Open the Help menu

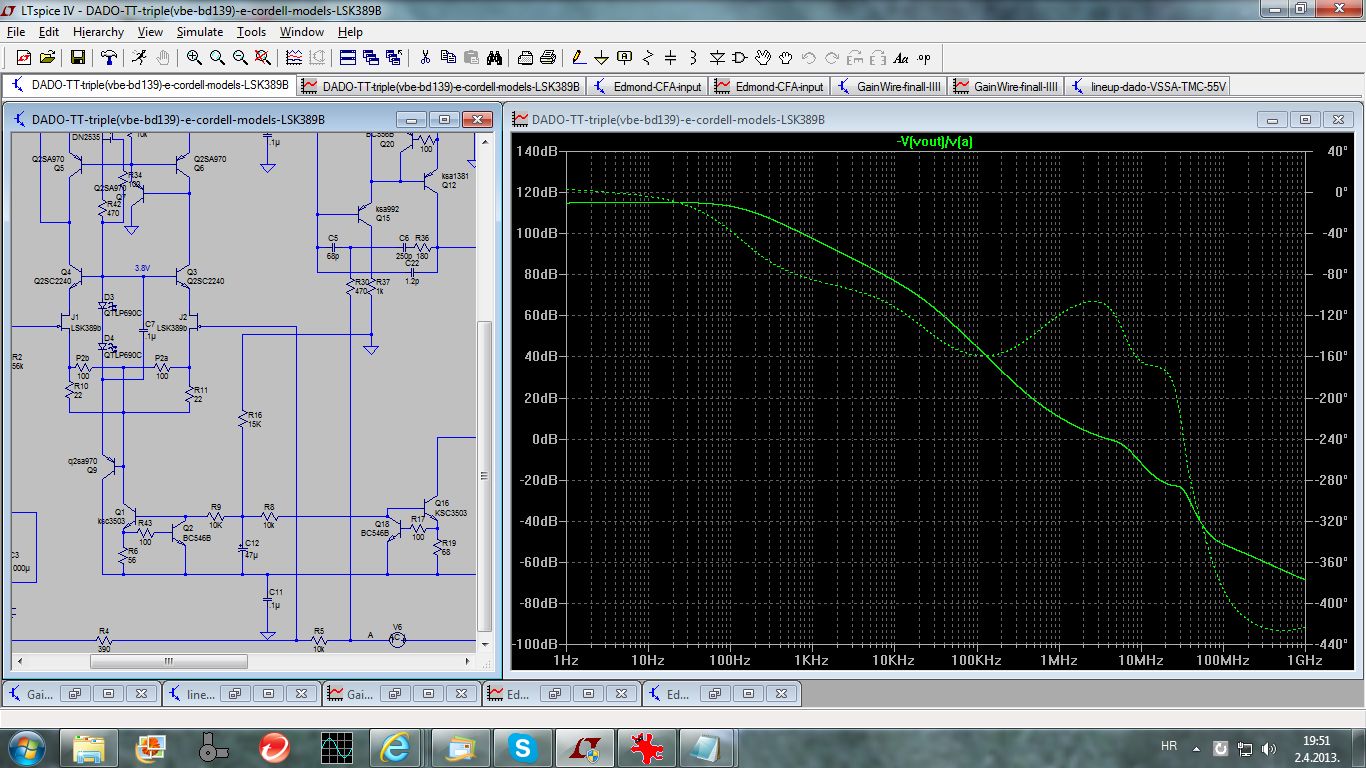click(350, 32)
